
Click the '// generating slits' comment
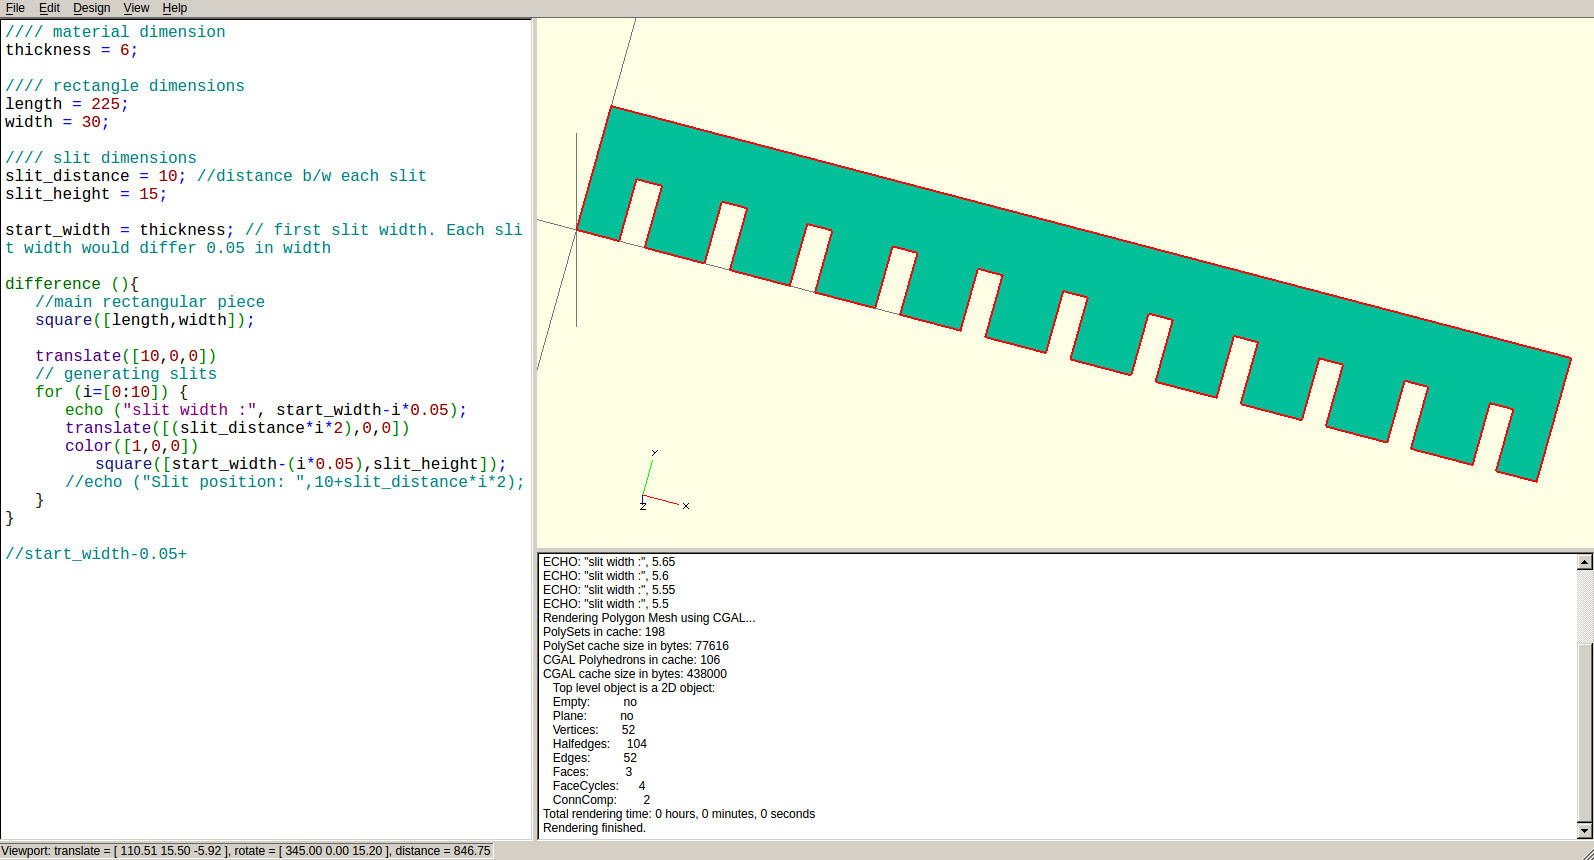click(126, 374)
